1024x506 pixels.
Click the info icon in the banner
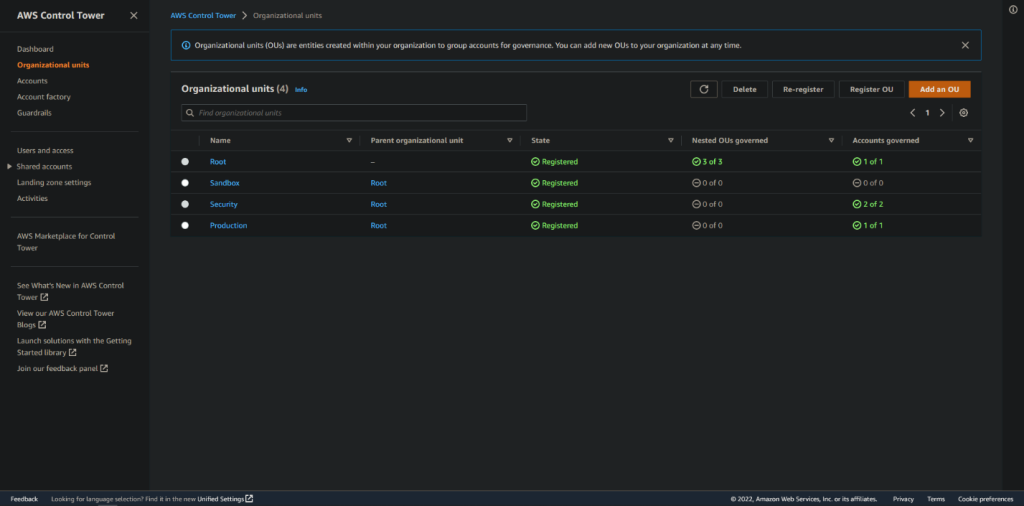point(186,45)
